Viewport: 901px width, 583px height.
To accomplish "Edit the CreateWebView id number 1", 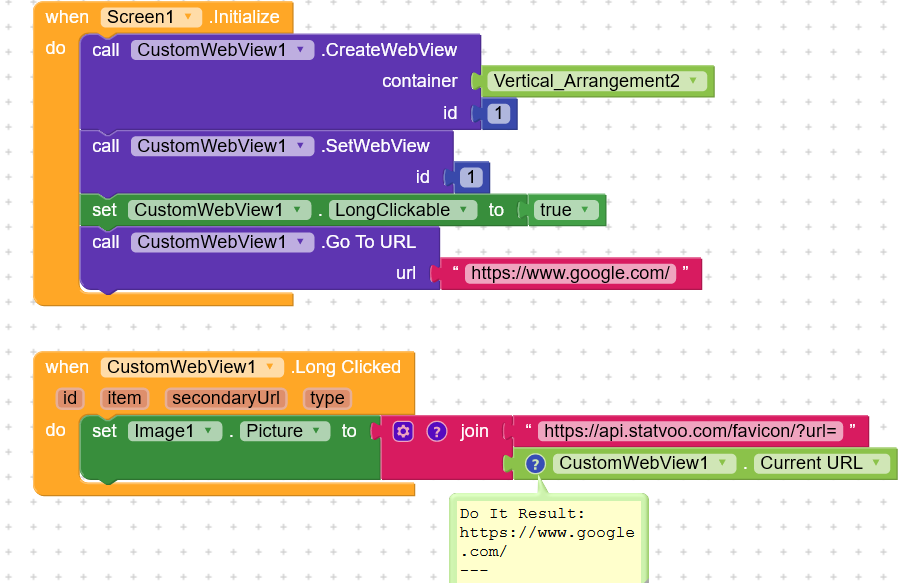I will (x=499, y=114).
